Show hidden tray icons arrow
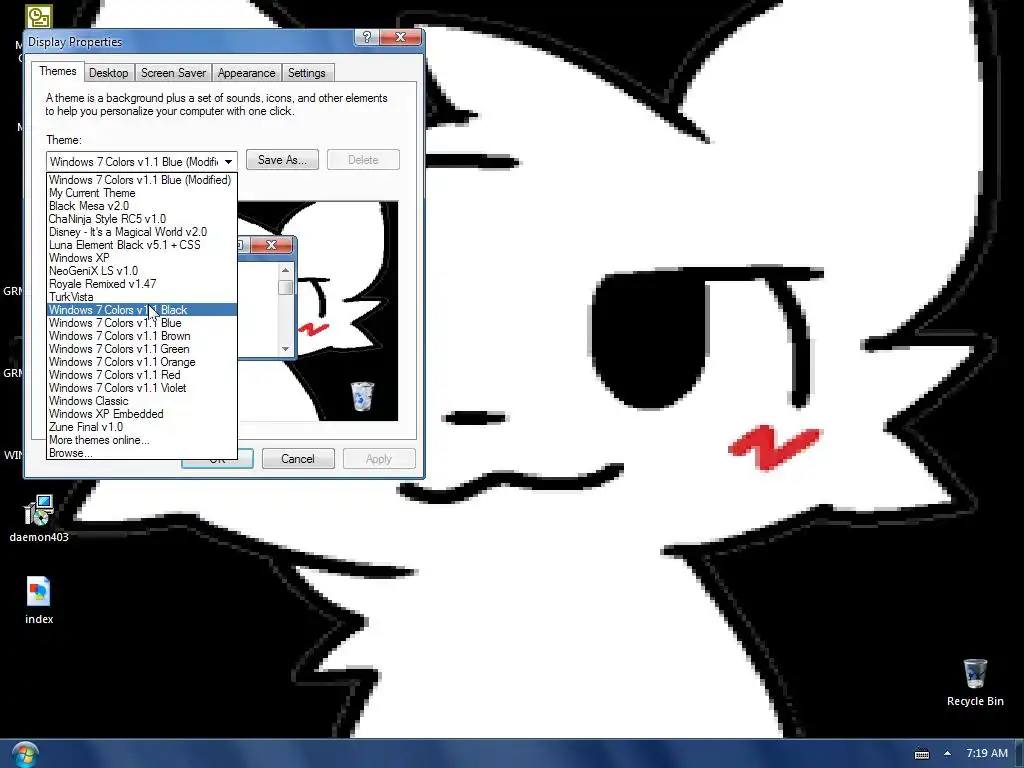 947,753
